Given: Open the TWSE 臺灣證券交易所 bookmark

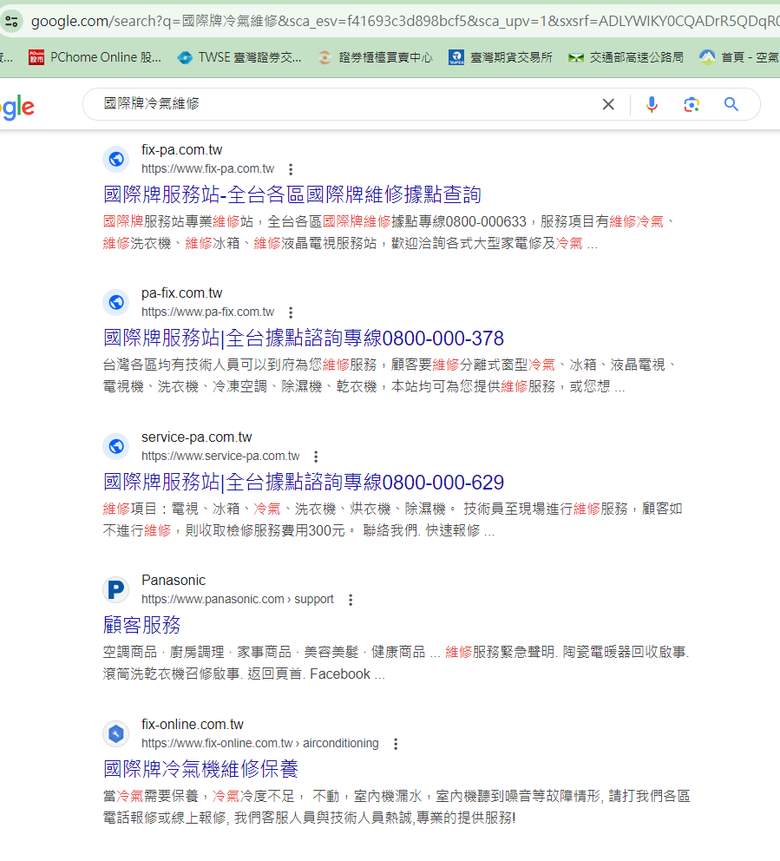Looking at the screenshot, I should 239,57.
